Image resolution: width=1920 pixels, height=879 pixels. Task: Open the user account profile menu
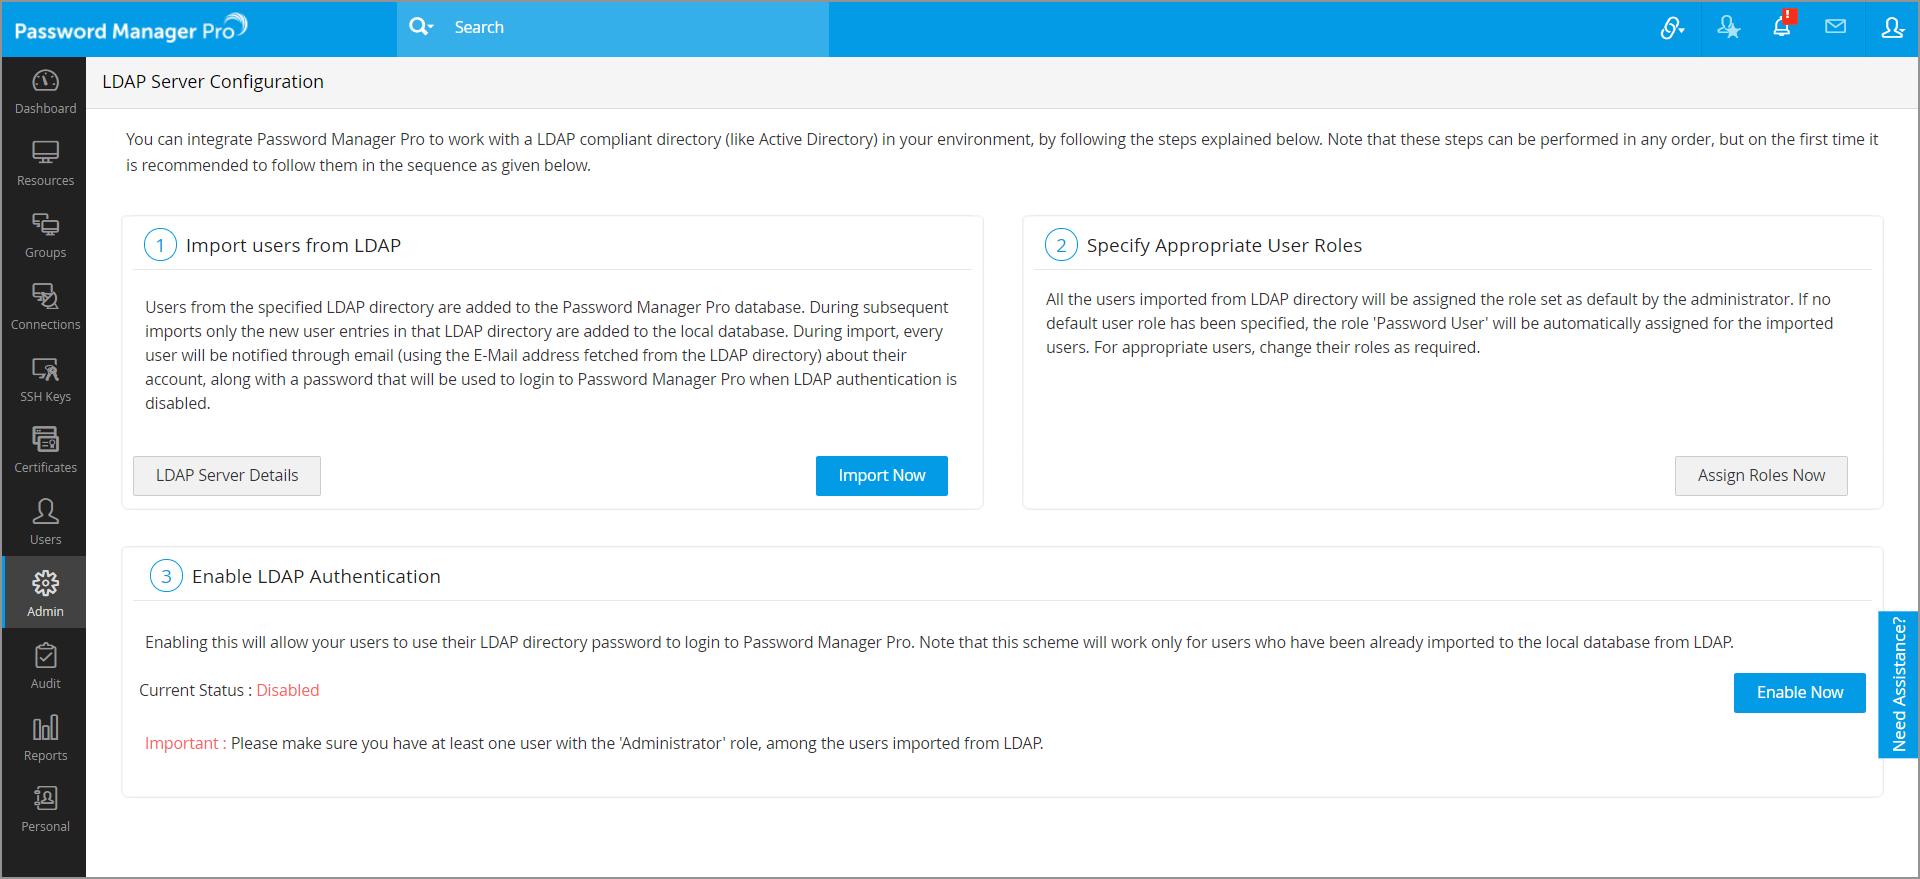[1892, 28]
